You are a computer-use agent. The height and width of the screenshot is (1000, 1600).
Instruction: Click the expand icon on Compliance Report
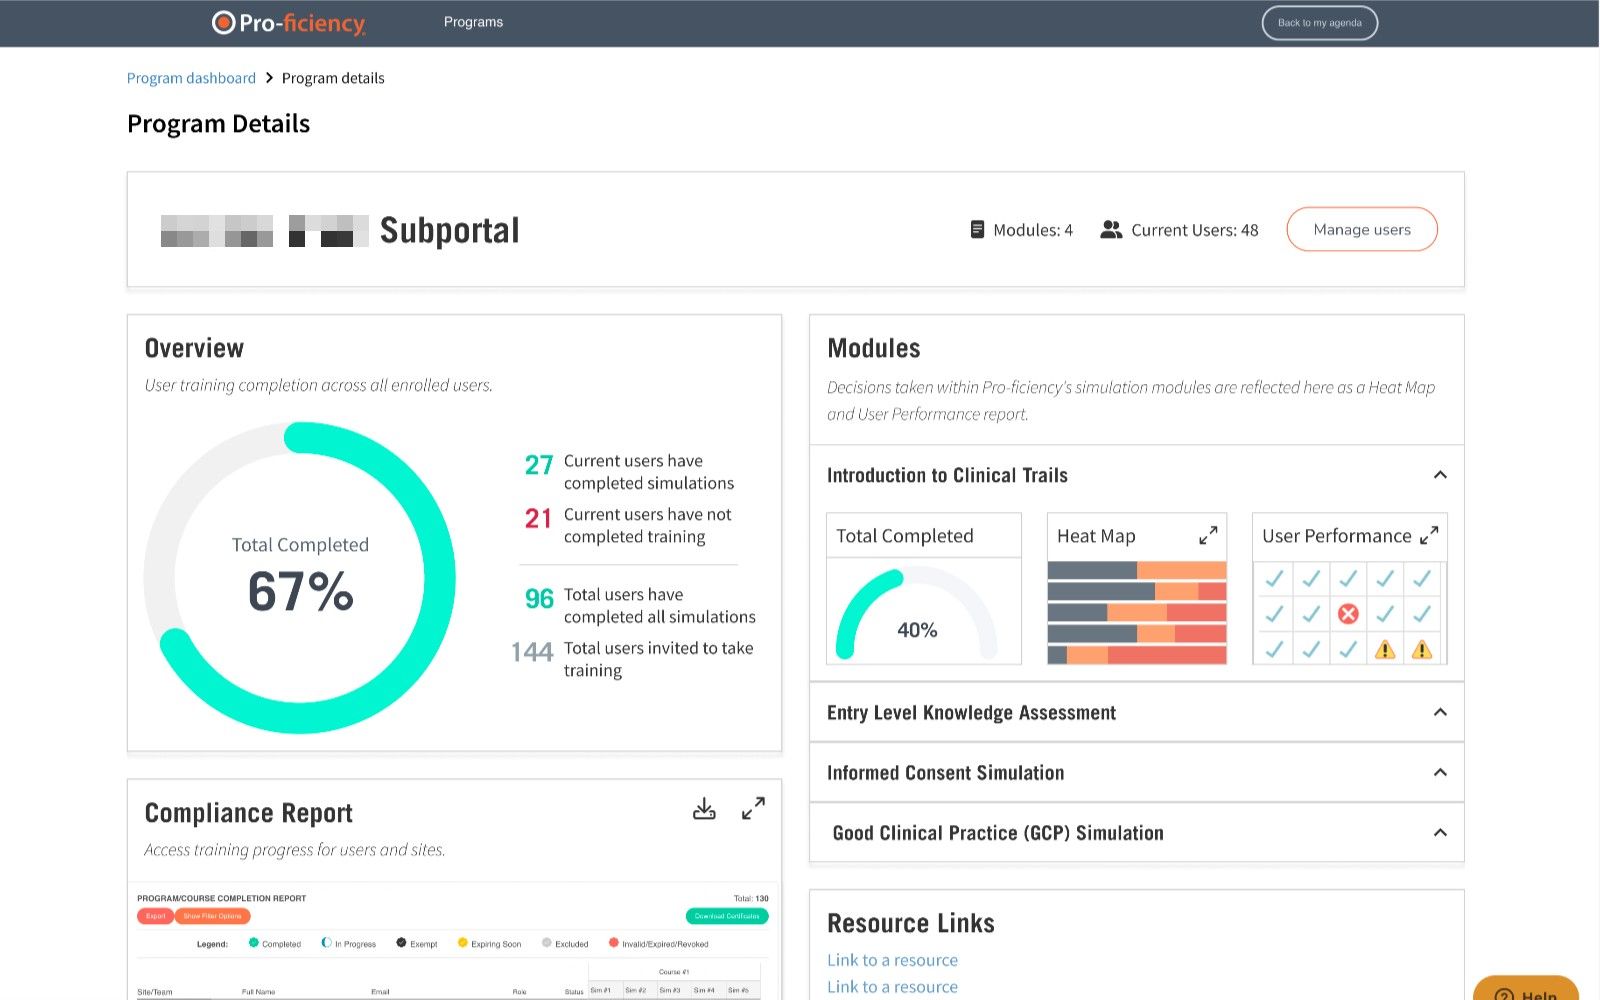753,807
